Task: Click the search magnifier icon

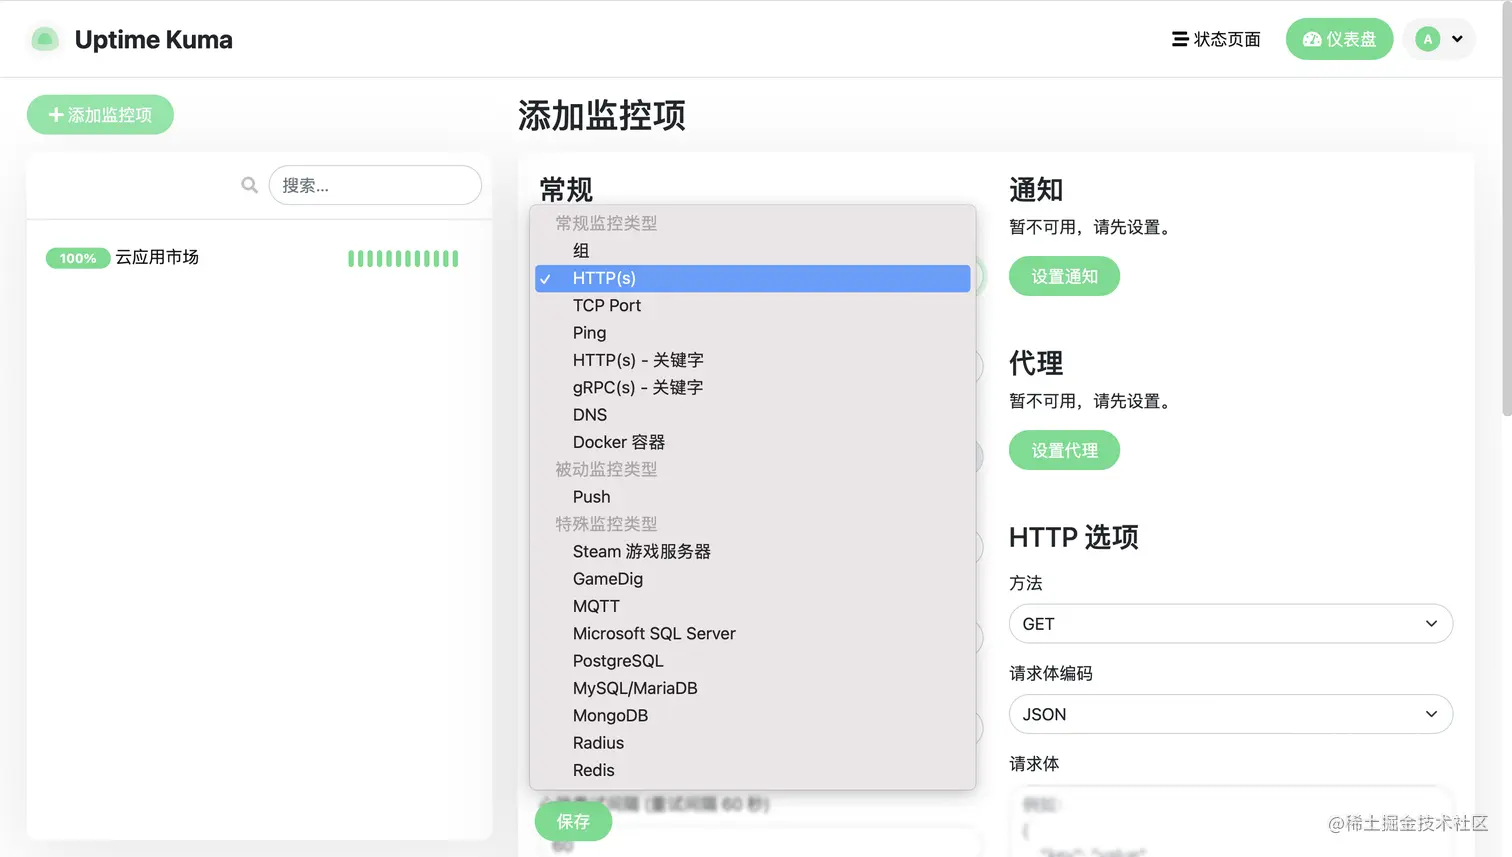Action: [250, 185]
